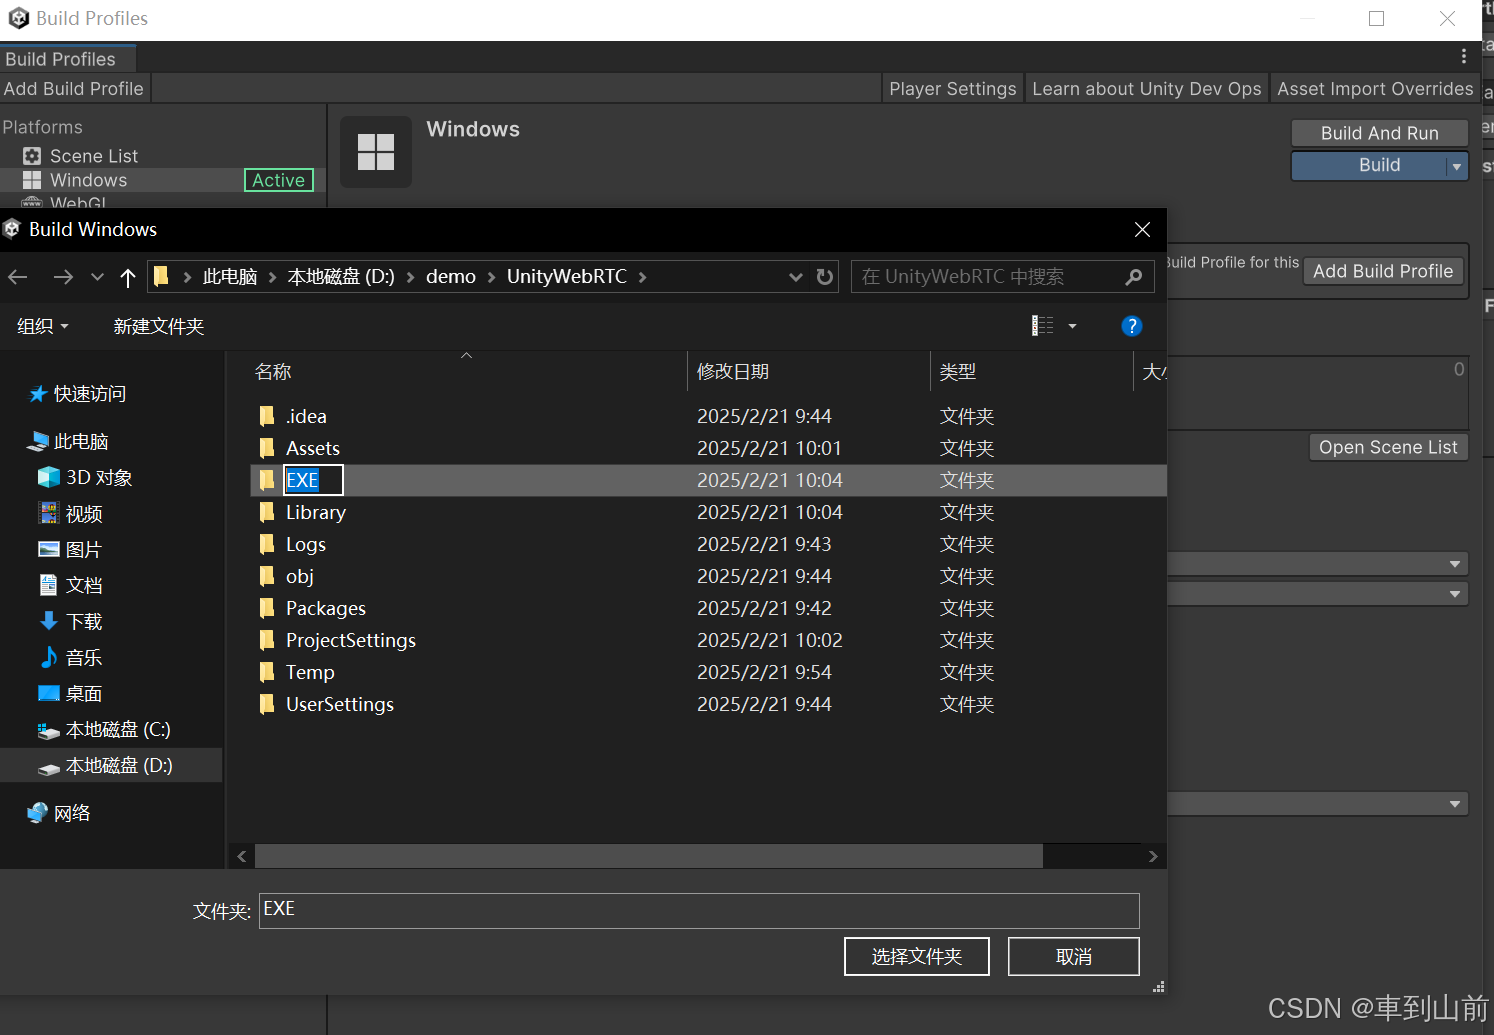The height and width of the screenshot is (1035, 1494).
Task: Select the Library folder
Action: coord(315,512)
